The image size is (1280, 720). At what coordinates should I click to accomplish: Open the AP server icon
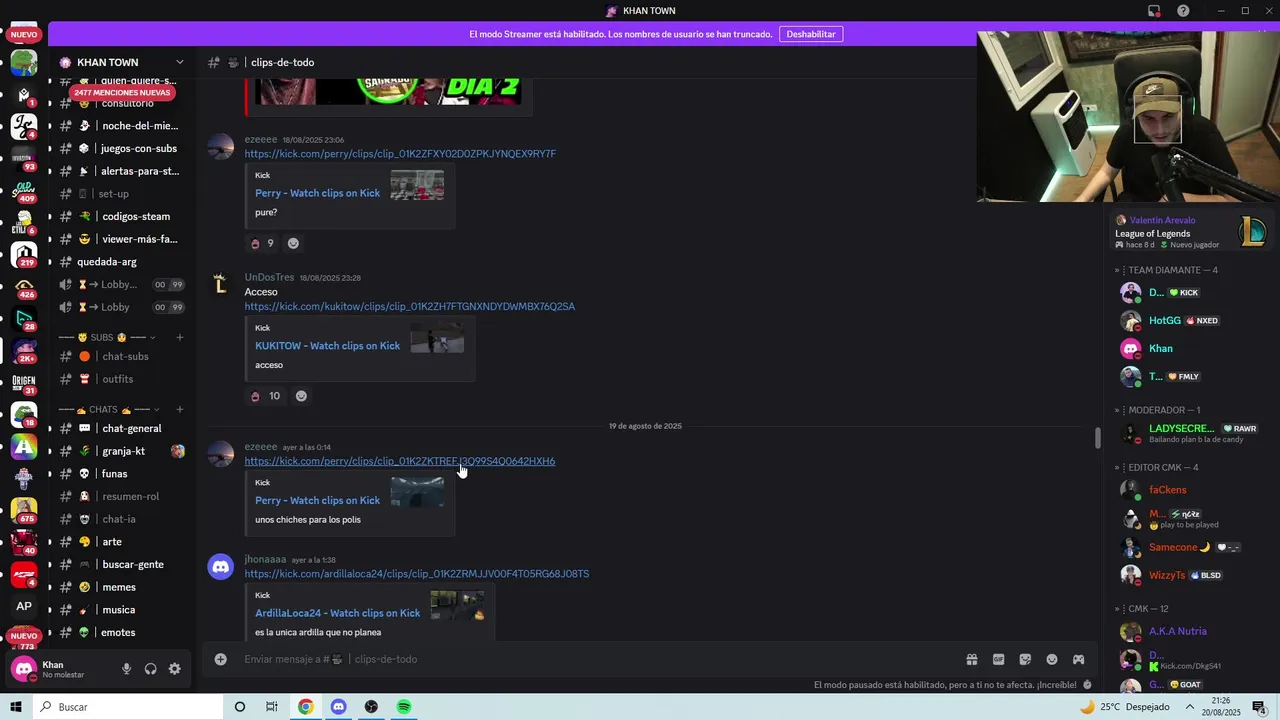click(24, 606)
